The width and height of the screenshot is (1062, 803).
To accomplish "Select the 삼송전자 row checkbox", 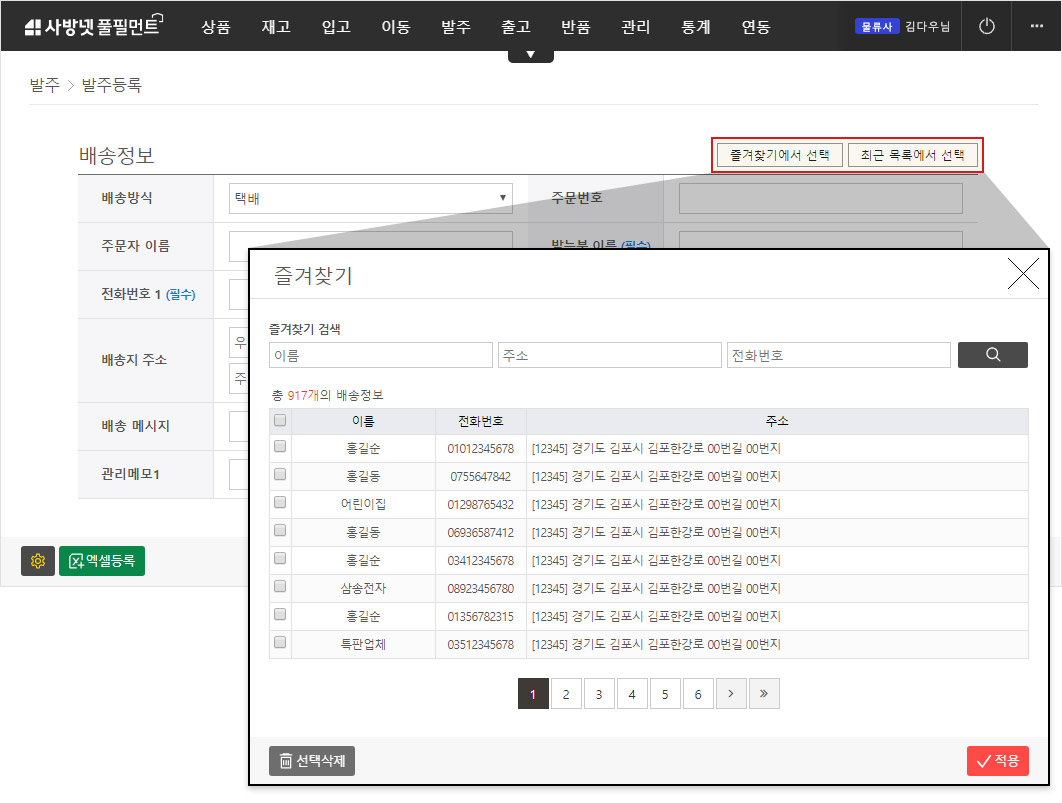I will click(280, 587).
